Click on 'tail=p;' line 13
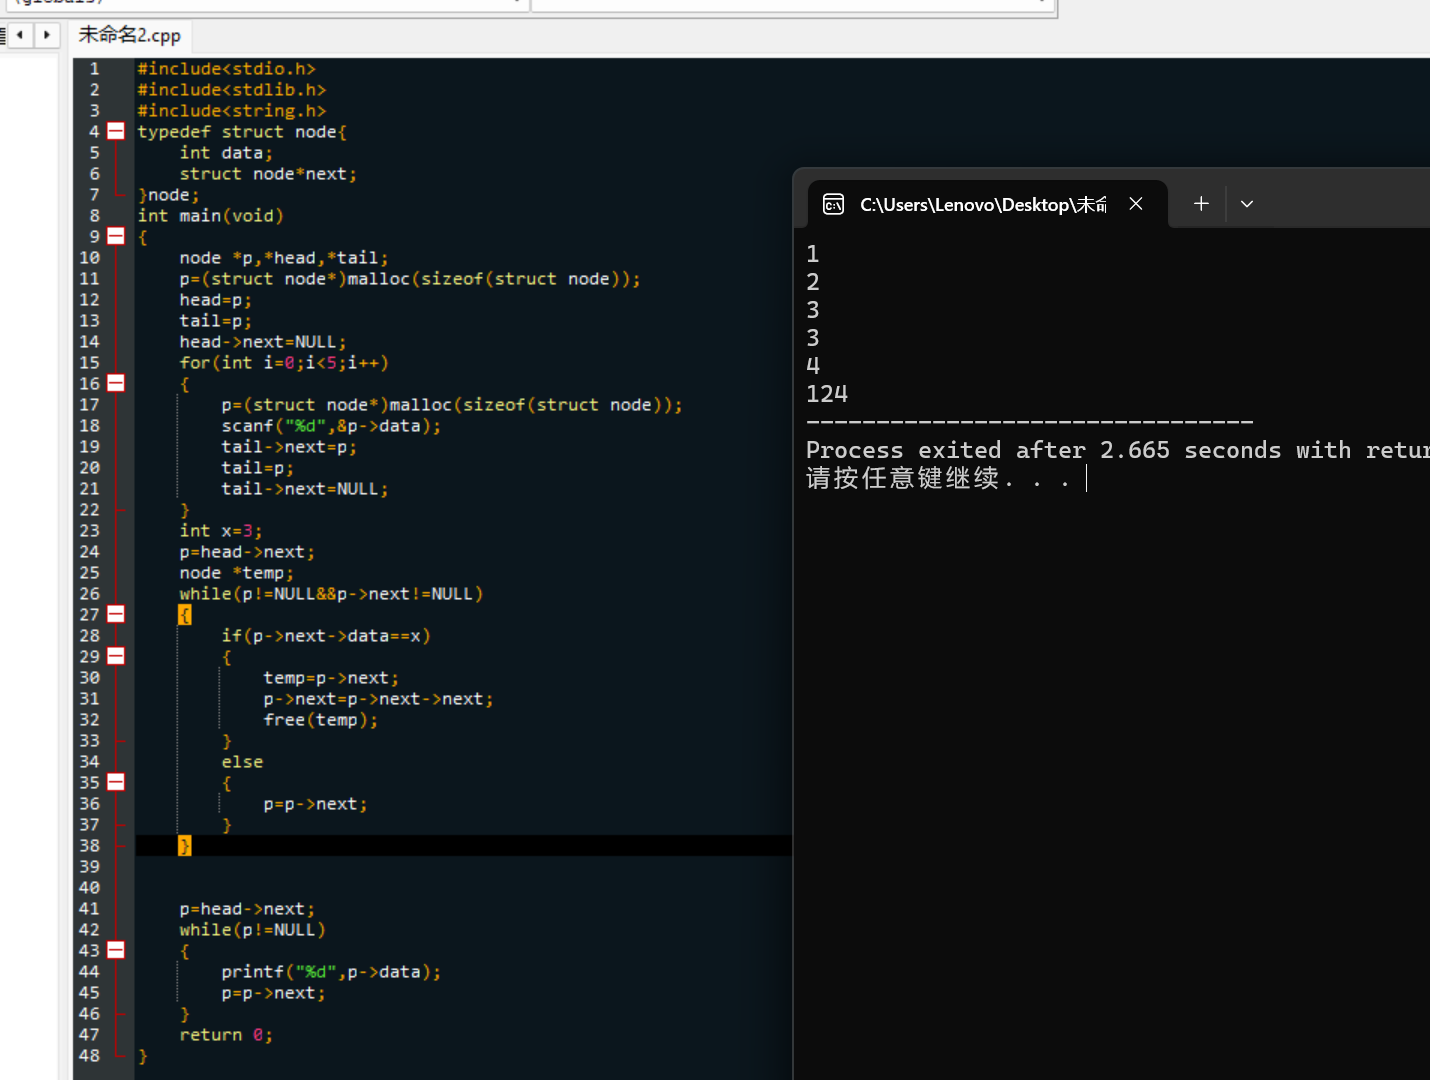Screen dimensions: 1430x1080 tap(216, 321)
